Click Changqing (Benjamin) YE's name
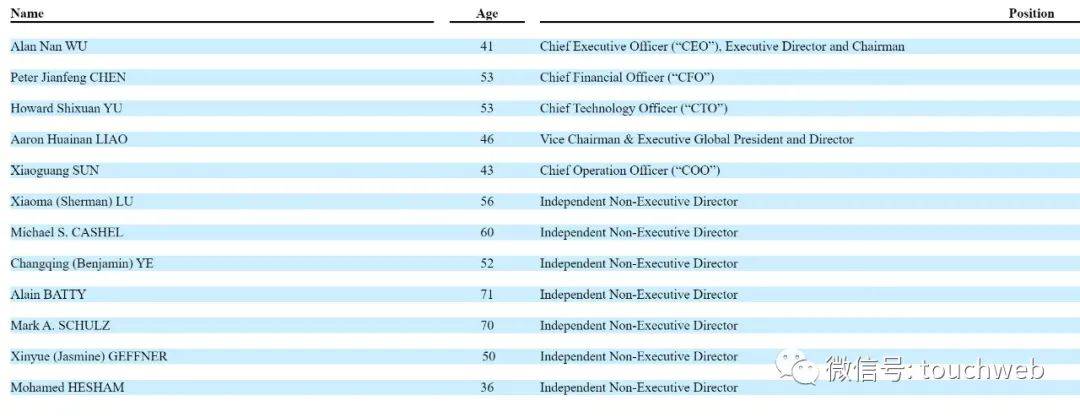The height and width of the screenshot is (417, 1080). click(82, 263)
